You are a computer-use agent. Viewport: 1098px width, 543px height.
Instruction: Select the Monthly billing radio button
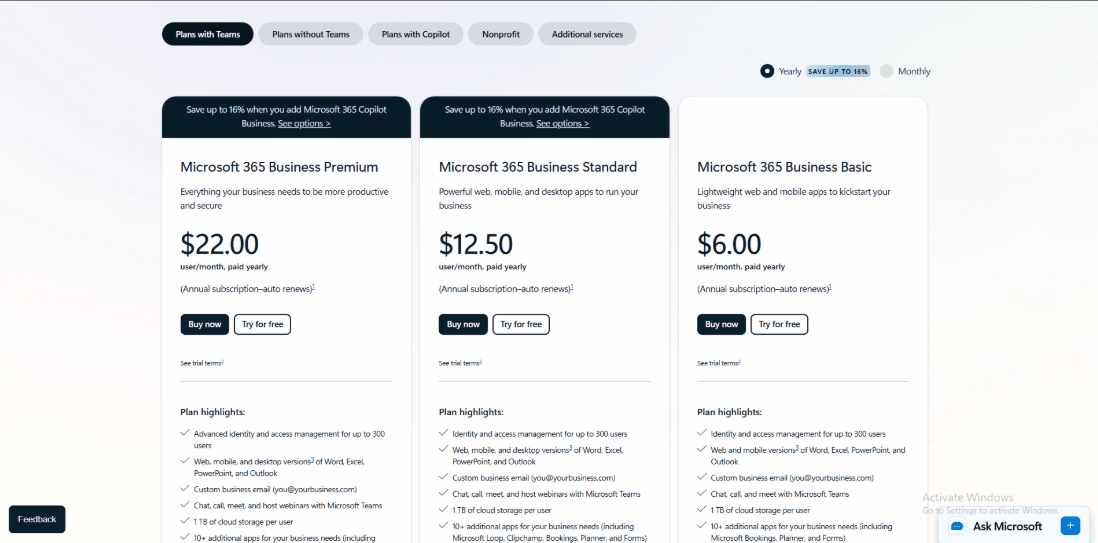[887, 71]
